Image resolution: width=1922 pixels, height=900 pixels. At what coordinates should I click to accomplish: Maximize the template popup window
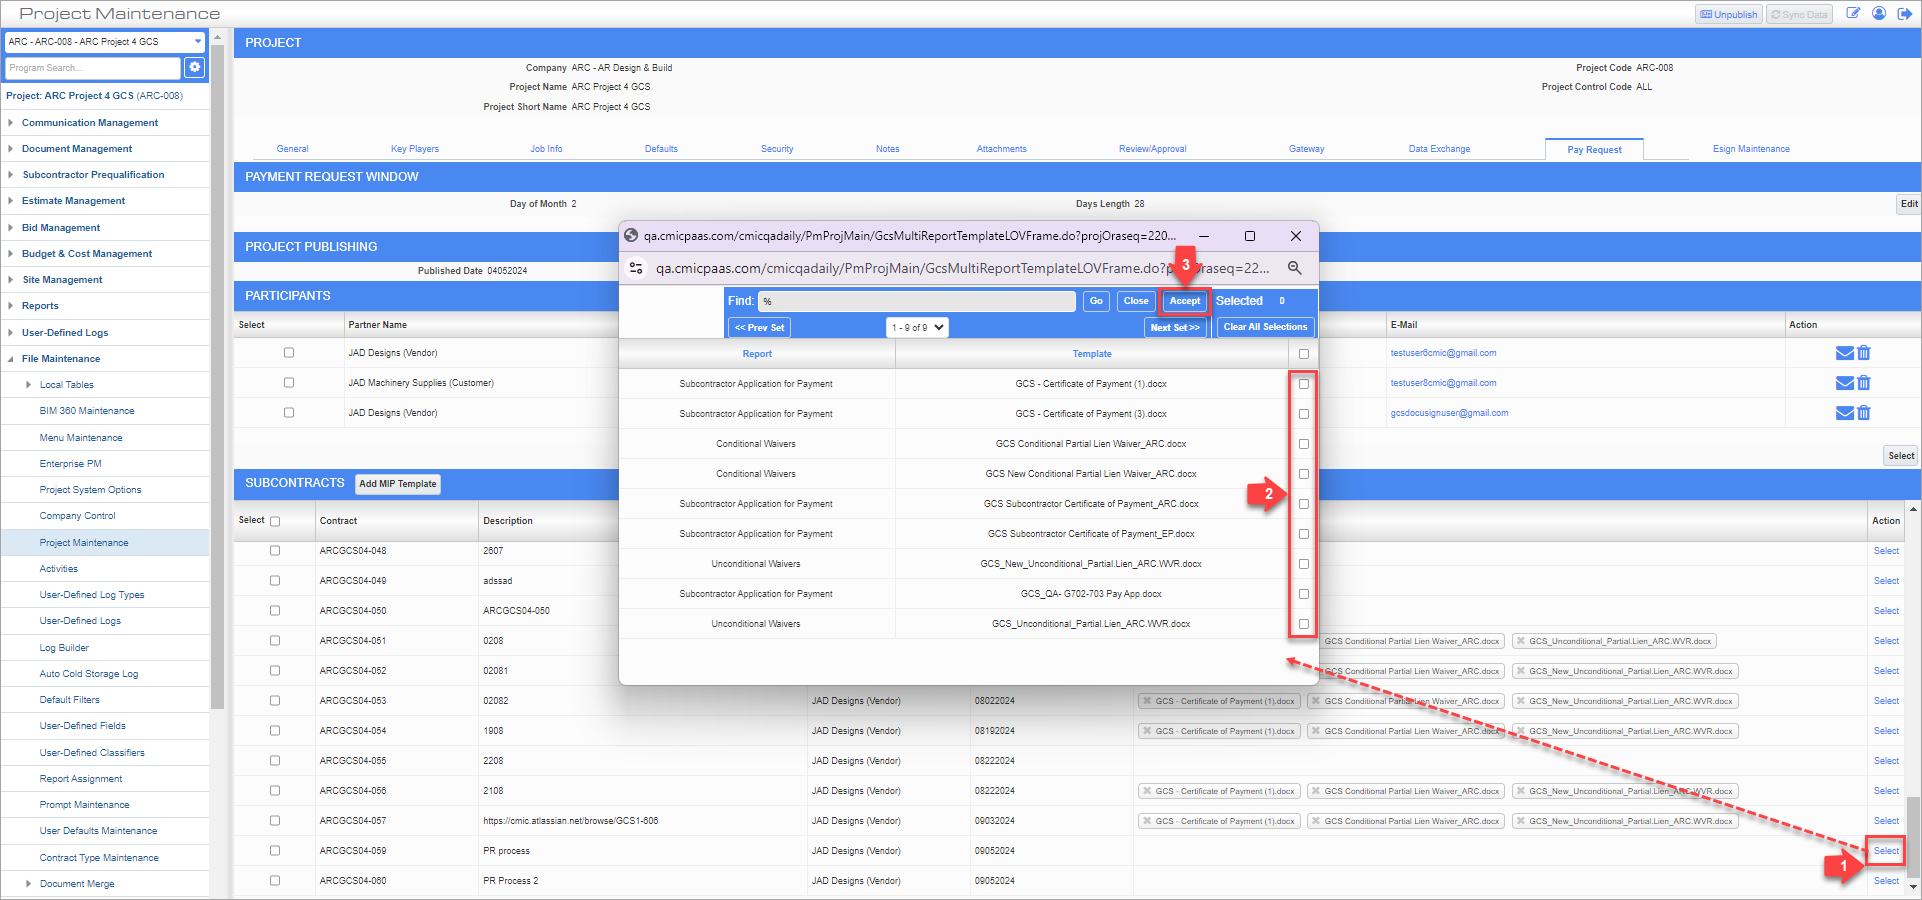tap(1249, 236)
